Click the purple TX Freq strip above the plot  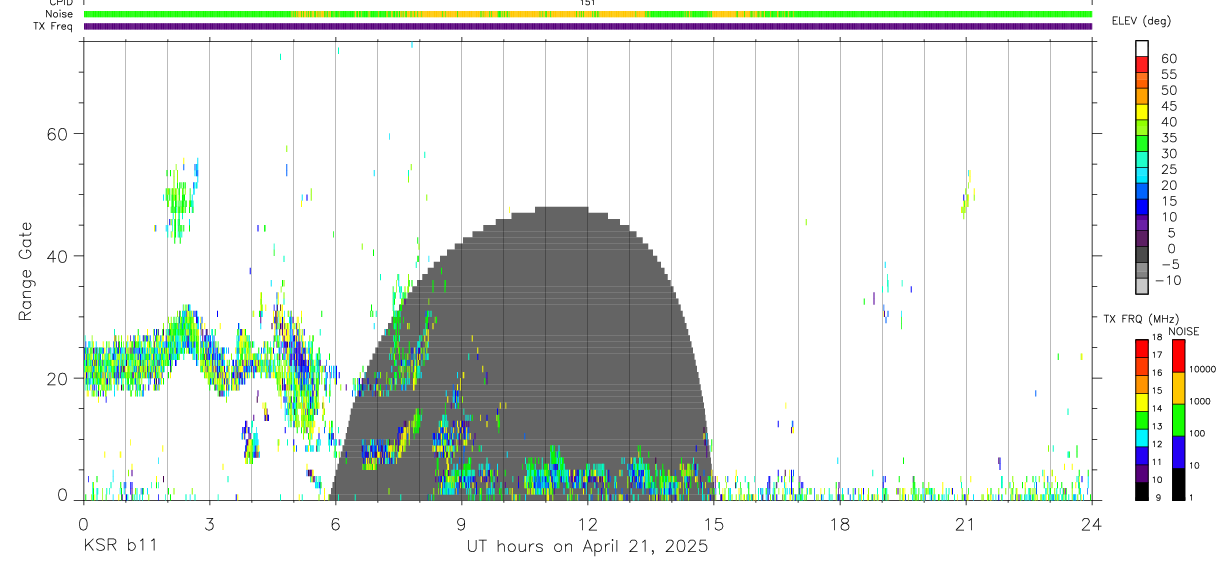[x=587, y=26]
